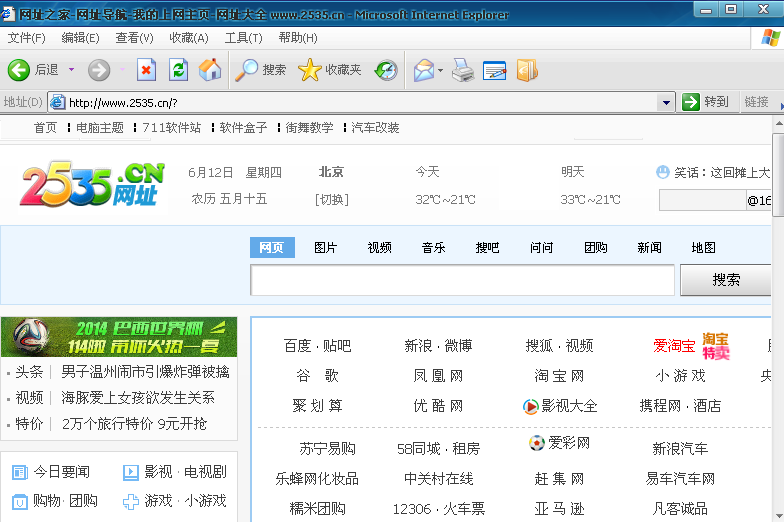Screen dimensions: 784x522
Task: Open the 收藏(A) menu
Action: pos(188,38)
